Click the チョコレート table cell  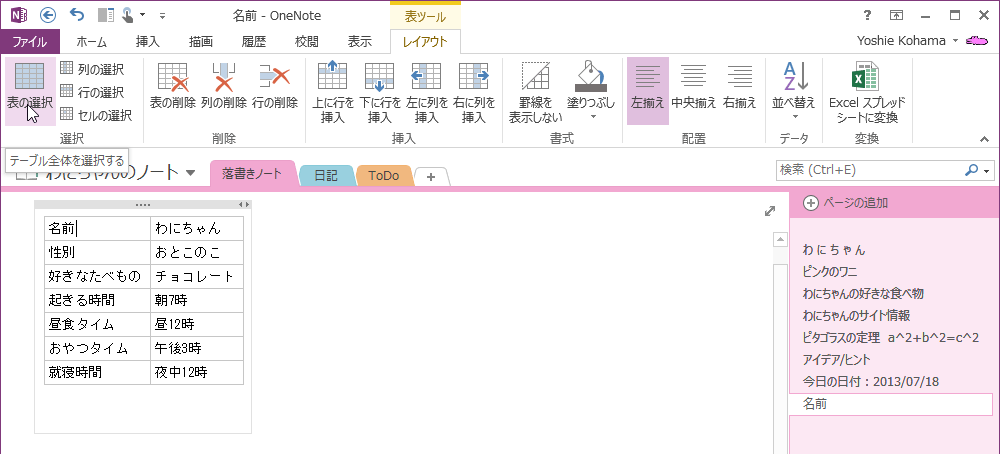tap(197, 276)
